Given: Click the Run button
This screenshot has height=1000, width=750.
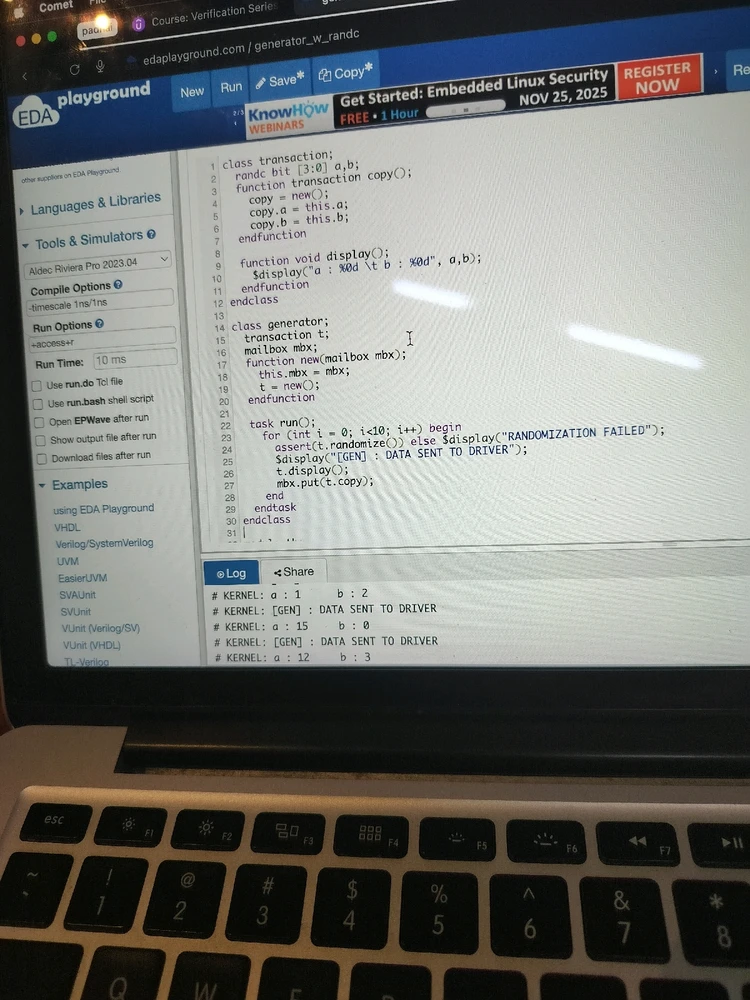Looking at the screenshot, I should click(231, 87).
